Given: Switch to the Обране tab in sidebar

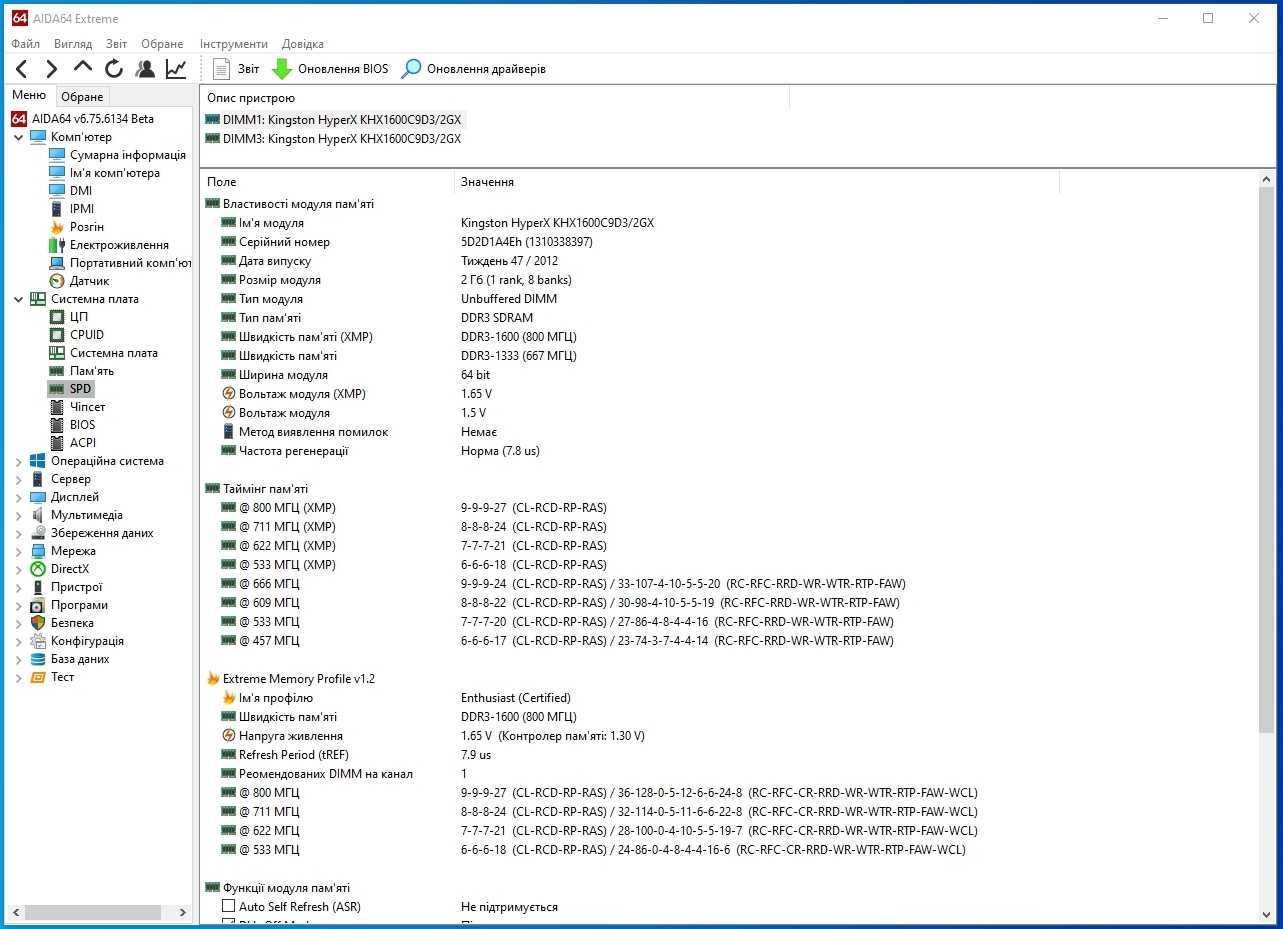Looking at the screenshot, I should click(x=82, y=97).
